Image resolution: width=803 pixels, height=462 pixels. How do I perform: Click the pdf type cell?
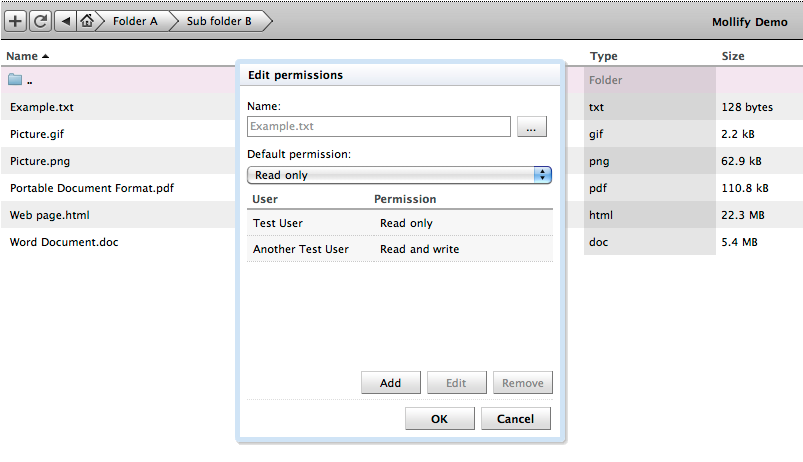tap(598, 188)
